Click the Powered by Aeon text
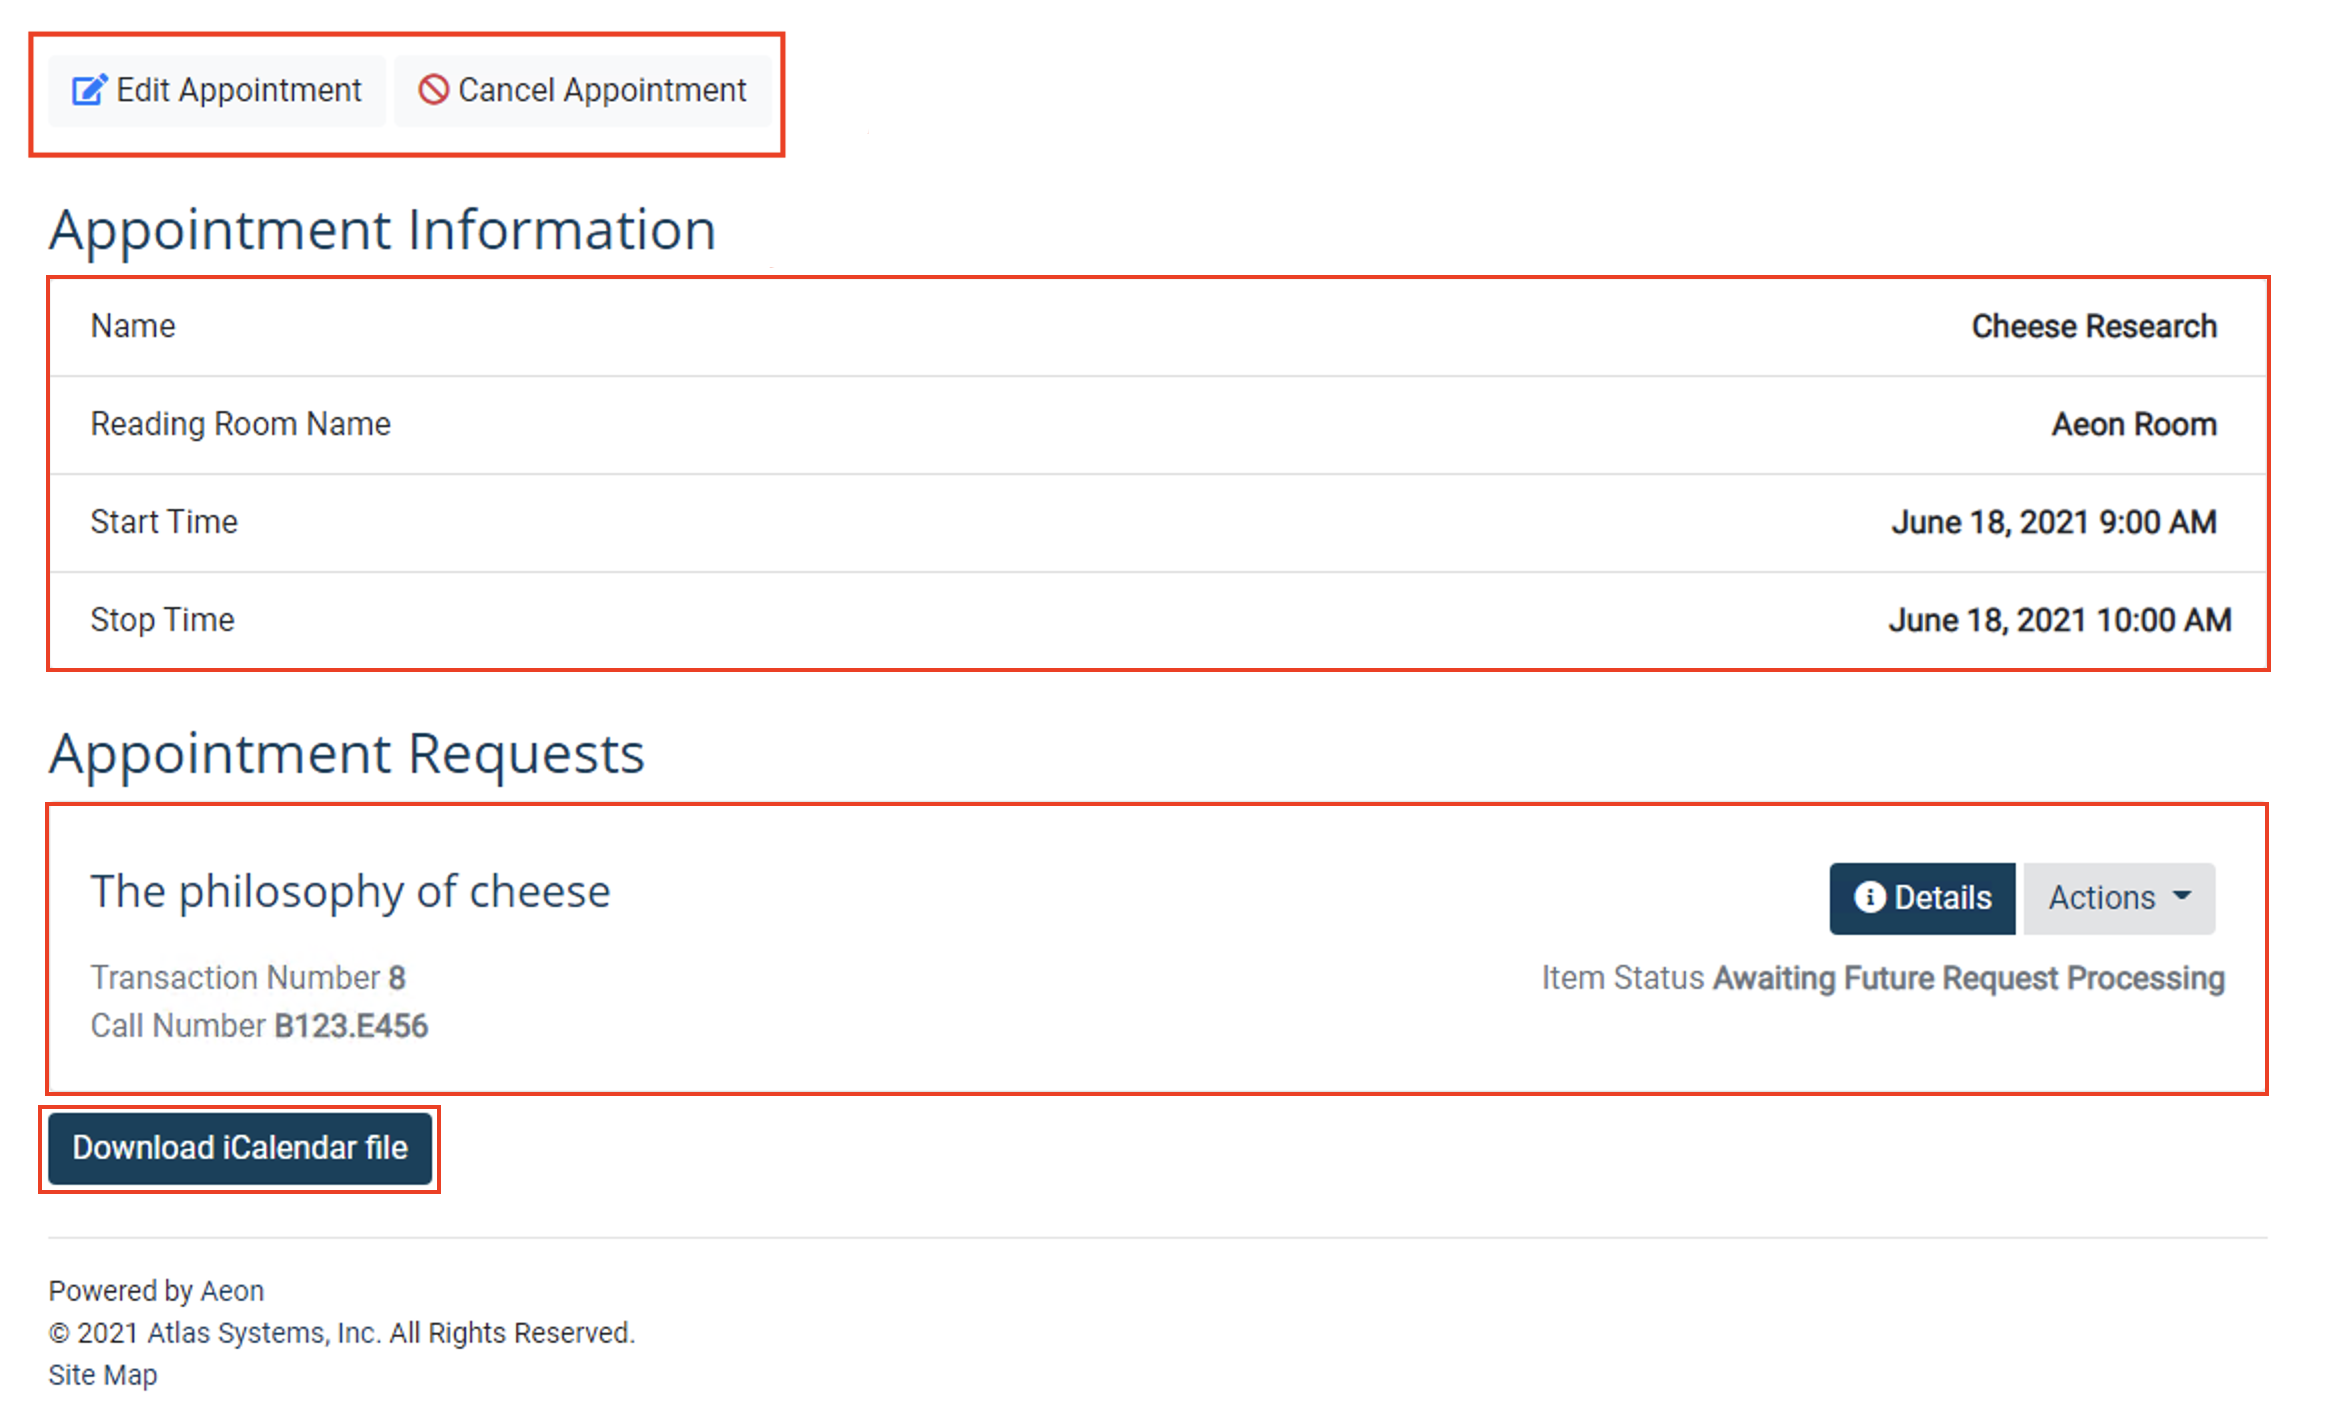 [x=156, y=1290]
